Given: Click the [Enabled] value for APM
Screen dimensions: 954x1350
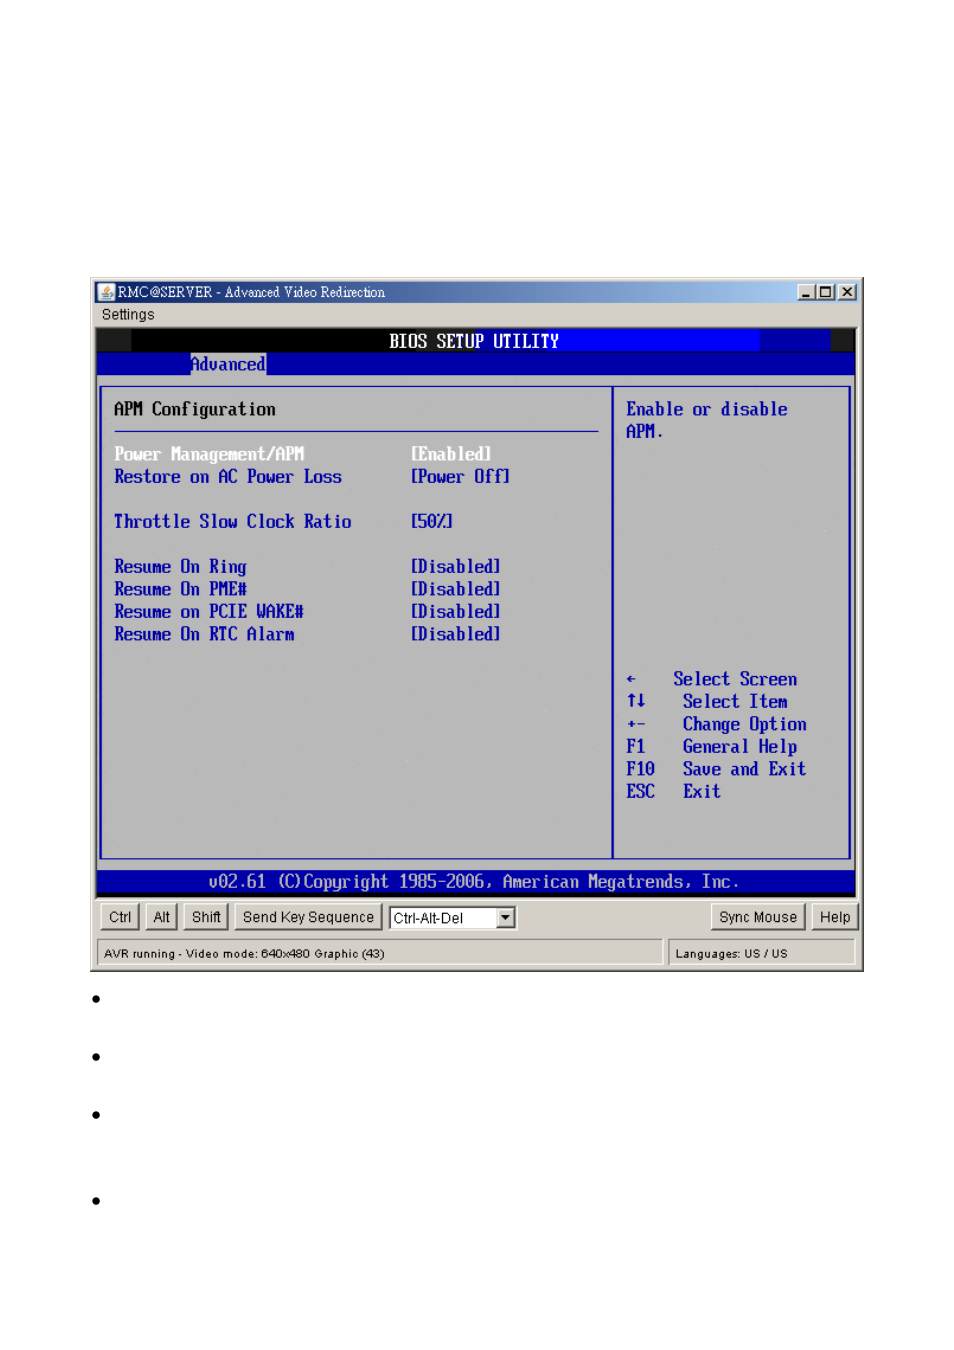Looking at the screenshot, I should pos(451,454).
